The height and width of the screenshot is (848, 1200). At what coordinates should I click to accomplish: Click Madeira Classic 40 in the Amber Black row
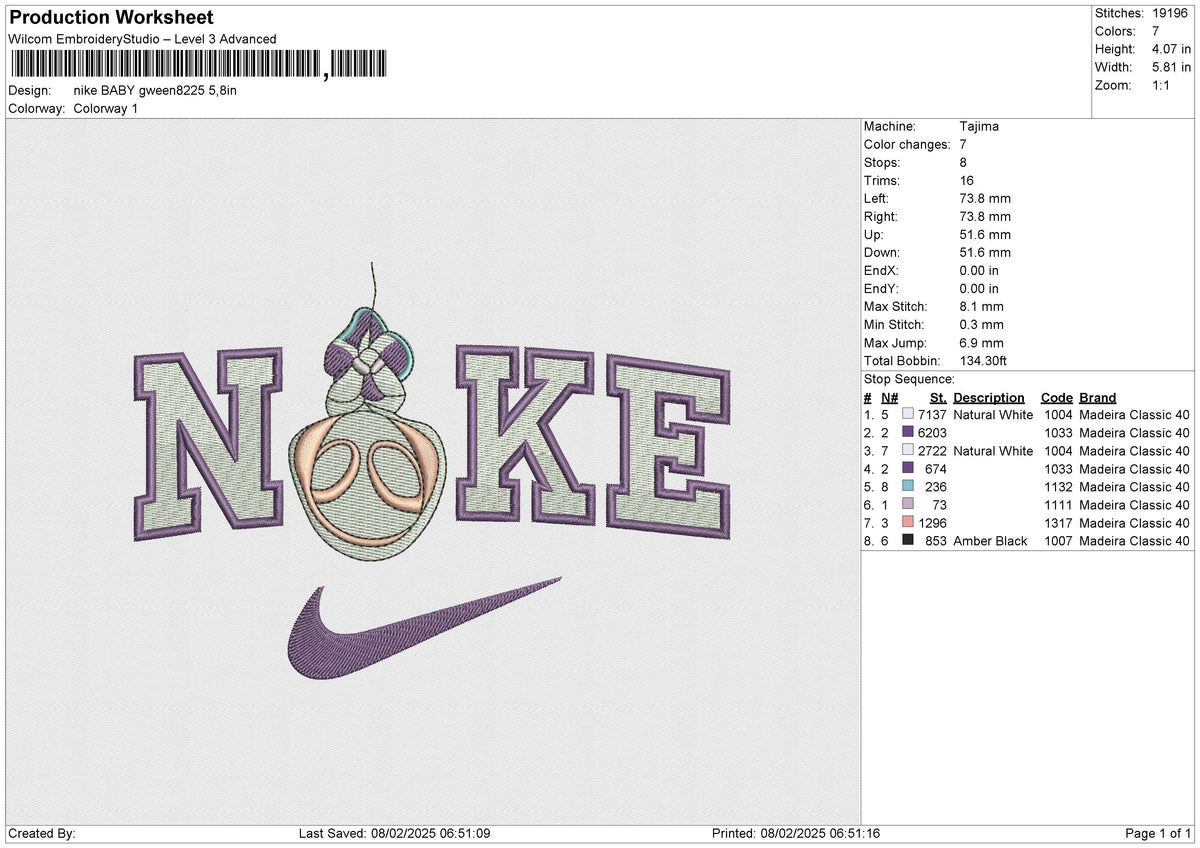coord(1135,541)
